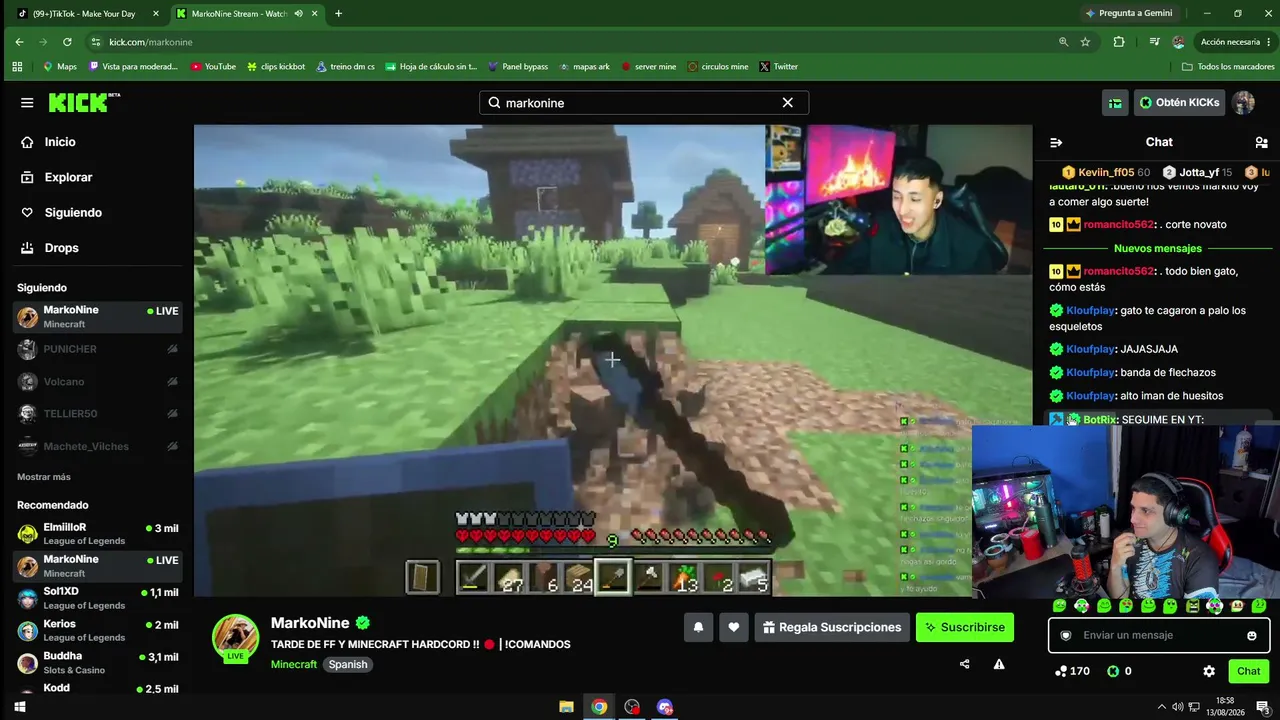Open Chrome extensions puzzle icon
This screenshot has height=720, width=1280.
(1119, 42)
